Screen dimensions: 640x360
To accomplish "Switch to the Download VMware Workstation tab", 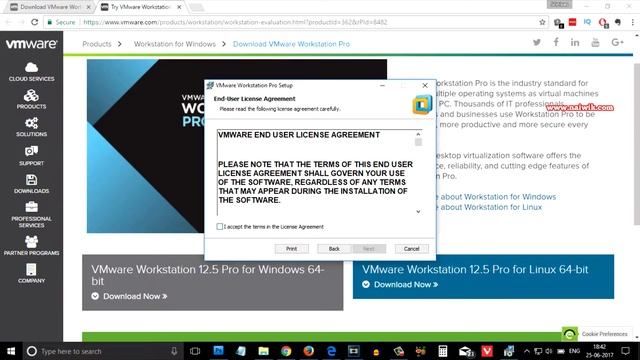I will coord(51,7).
